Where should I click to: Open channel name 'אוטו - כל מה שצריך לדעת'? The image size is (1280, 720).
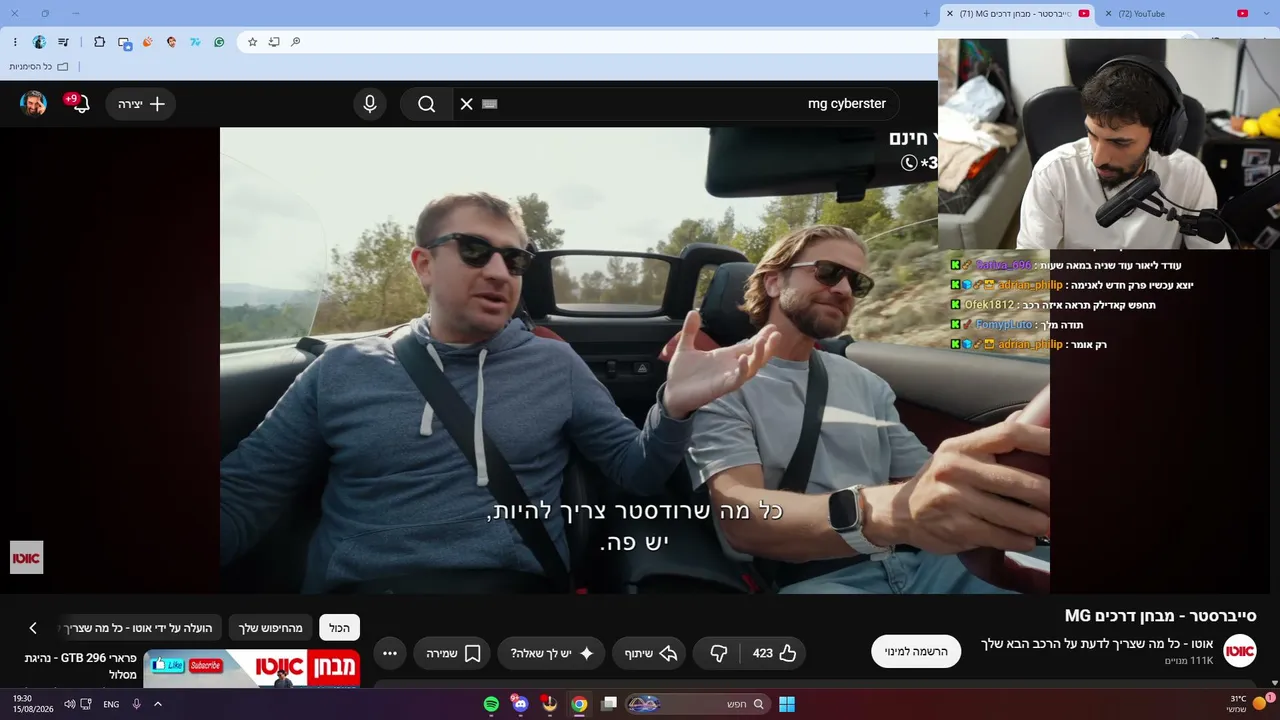point(1097,643)
